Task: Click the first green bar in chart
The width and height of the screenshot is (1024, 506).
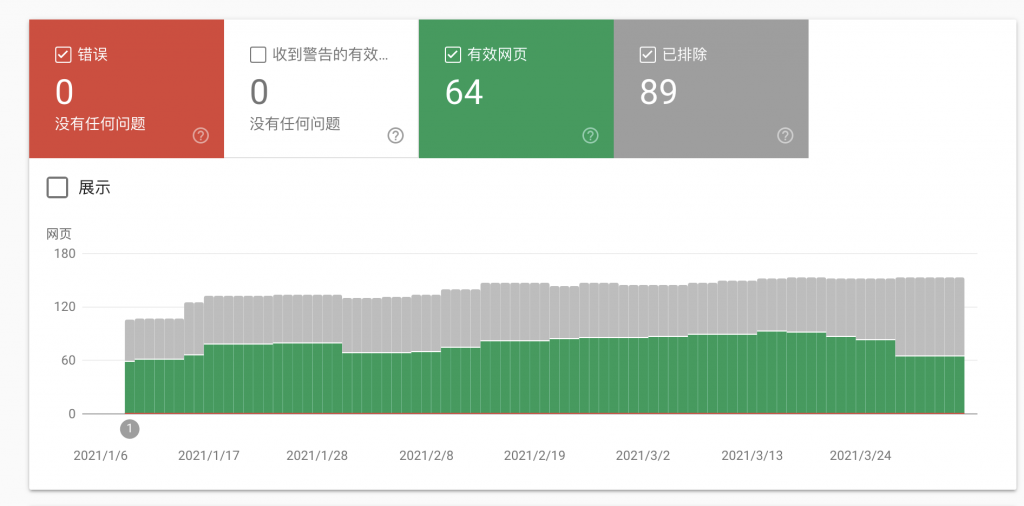Action: coord(130,388)
